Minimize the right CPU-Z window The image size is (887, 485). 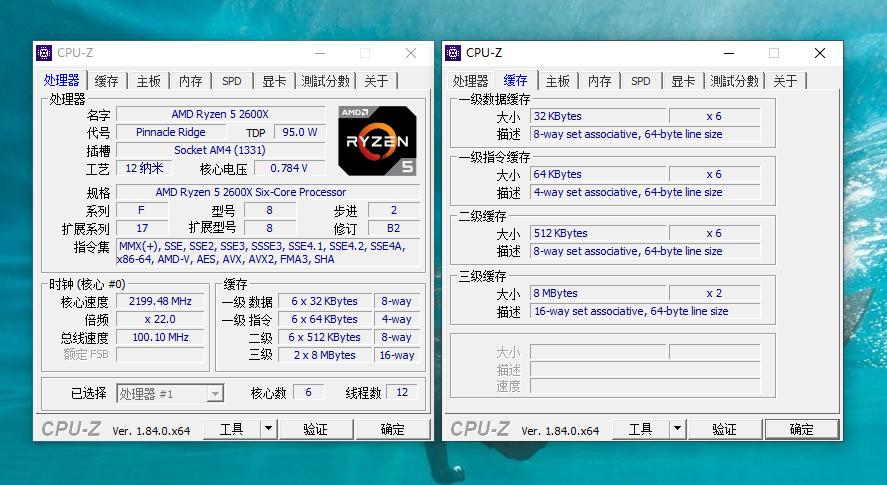(x=729, y=53)
